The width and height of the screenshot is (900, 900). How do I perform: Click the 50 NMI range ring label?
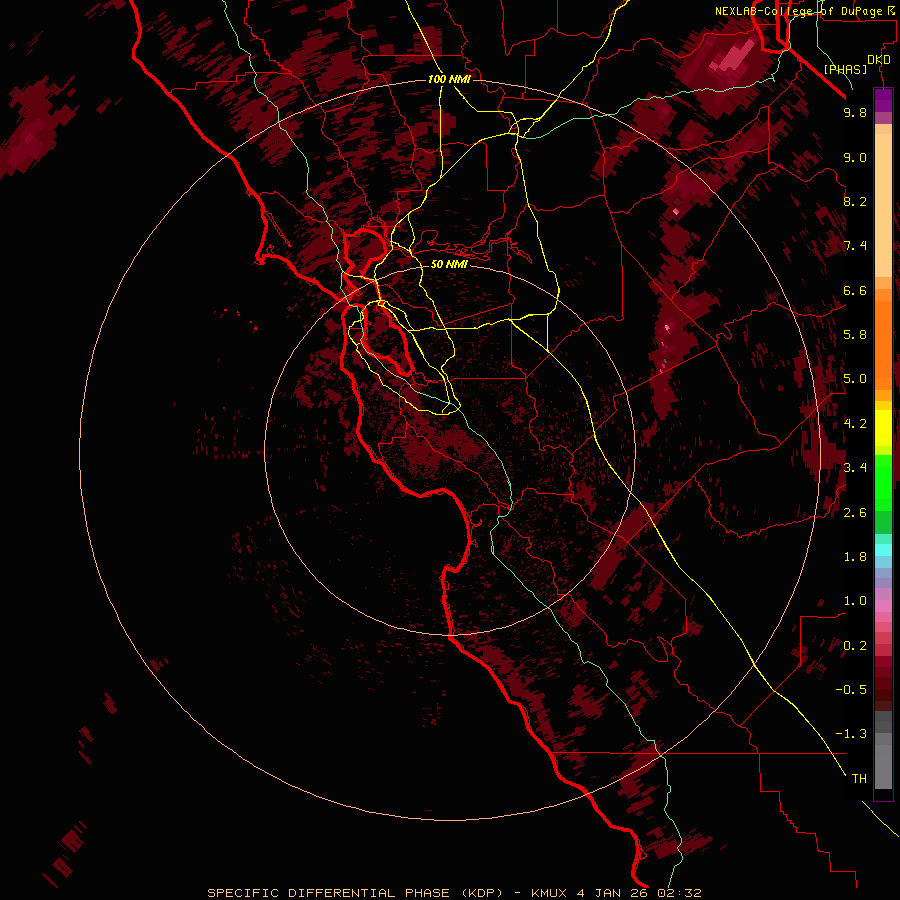point(449,264)
